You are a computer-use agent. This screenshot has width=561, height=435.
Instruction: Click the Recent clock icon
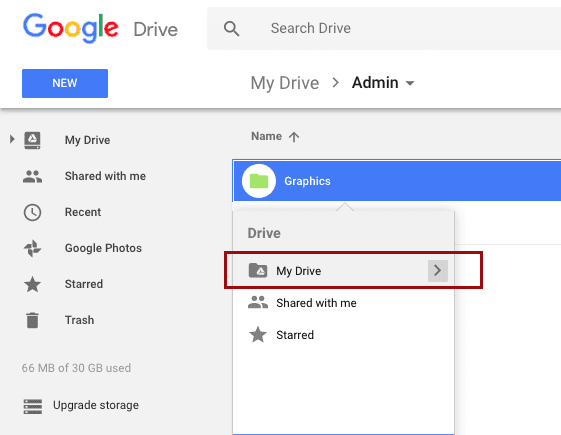33,212
